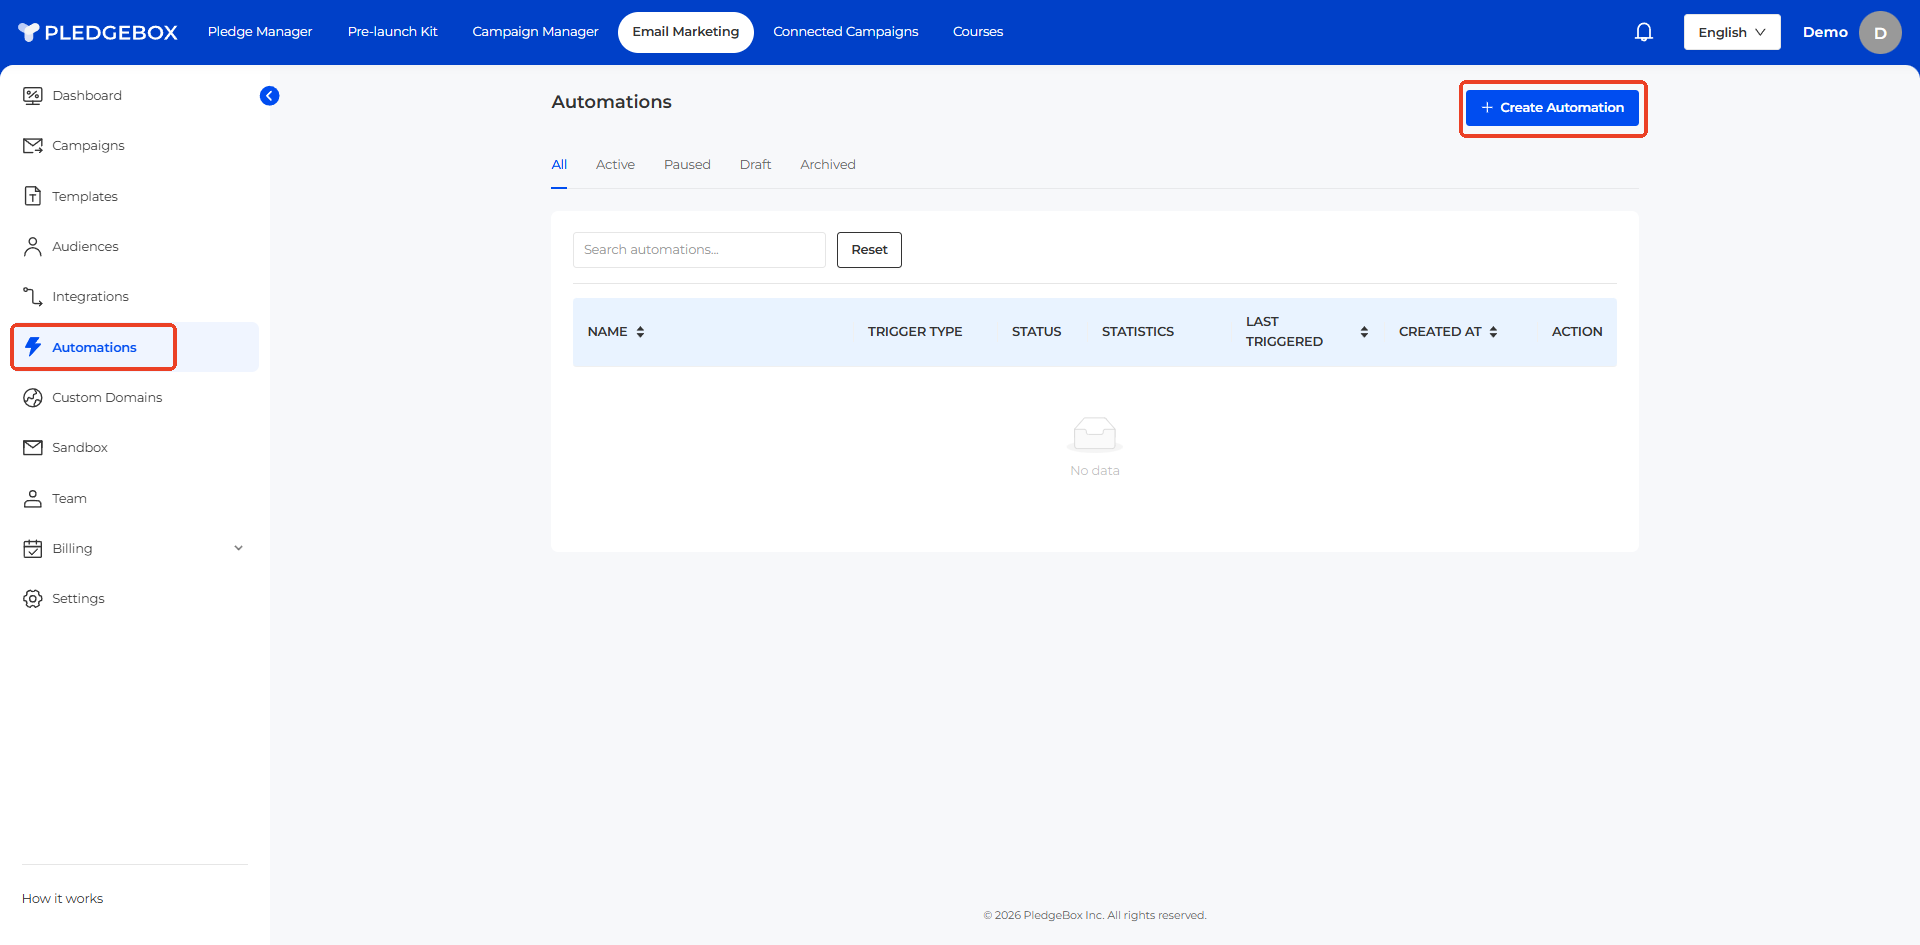The width and height of the screenshot is (1920, 945).
Task: Select the Templates document icon
Action: point(33,196)
